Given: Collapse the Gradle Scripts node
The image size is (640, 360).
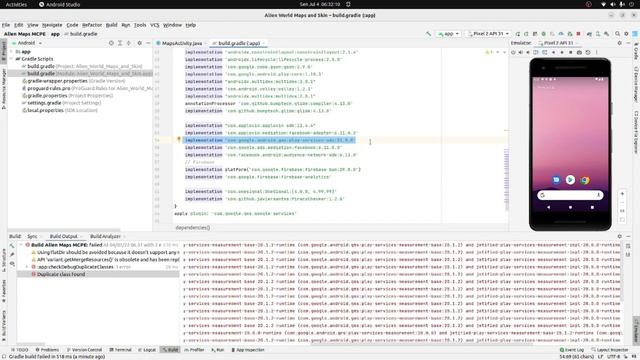Looking at the screenshot, I should (x=12, y=59).
